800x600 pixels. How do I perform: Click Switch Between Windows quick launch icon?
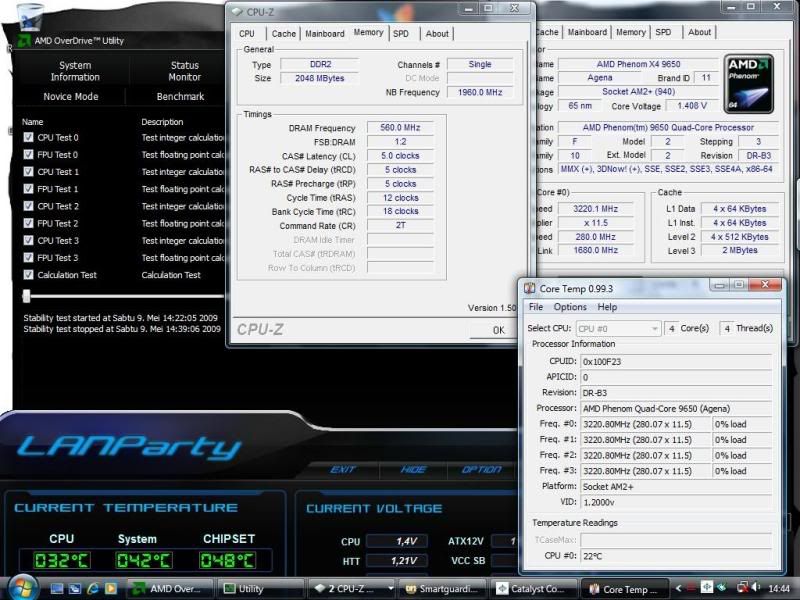point(74,588)
